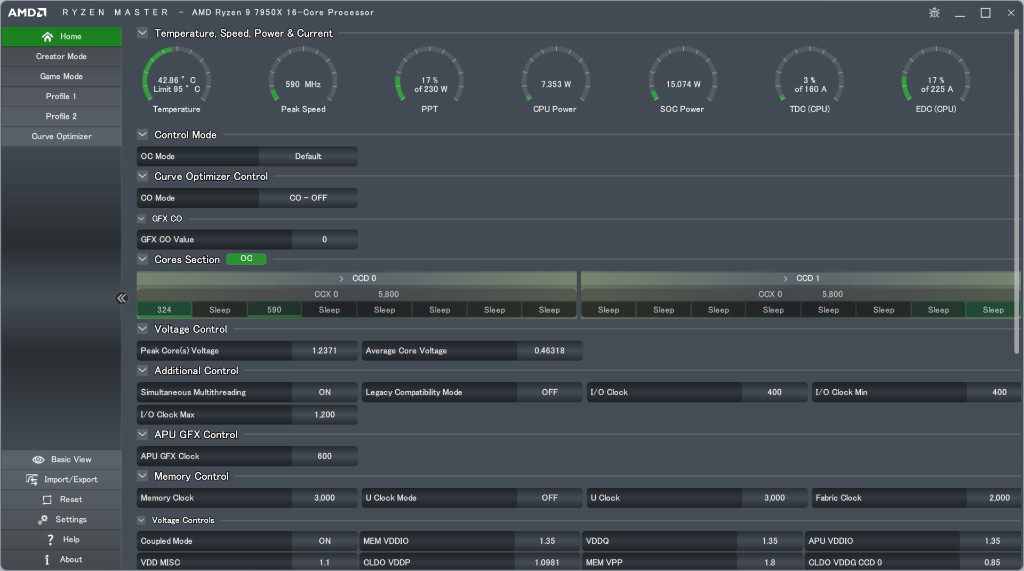Click the eye icon beside Basic View
This screenshot has width=1024, height=571.
(38, 460)
